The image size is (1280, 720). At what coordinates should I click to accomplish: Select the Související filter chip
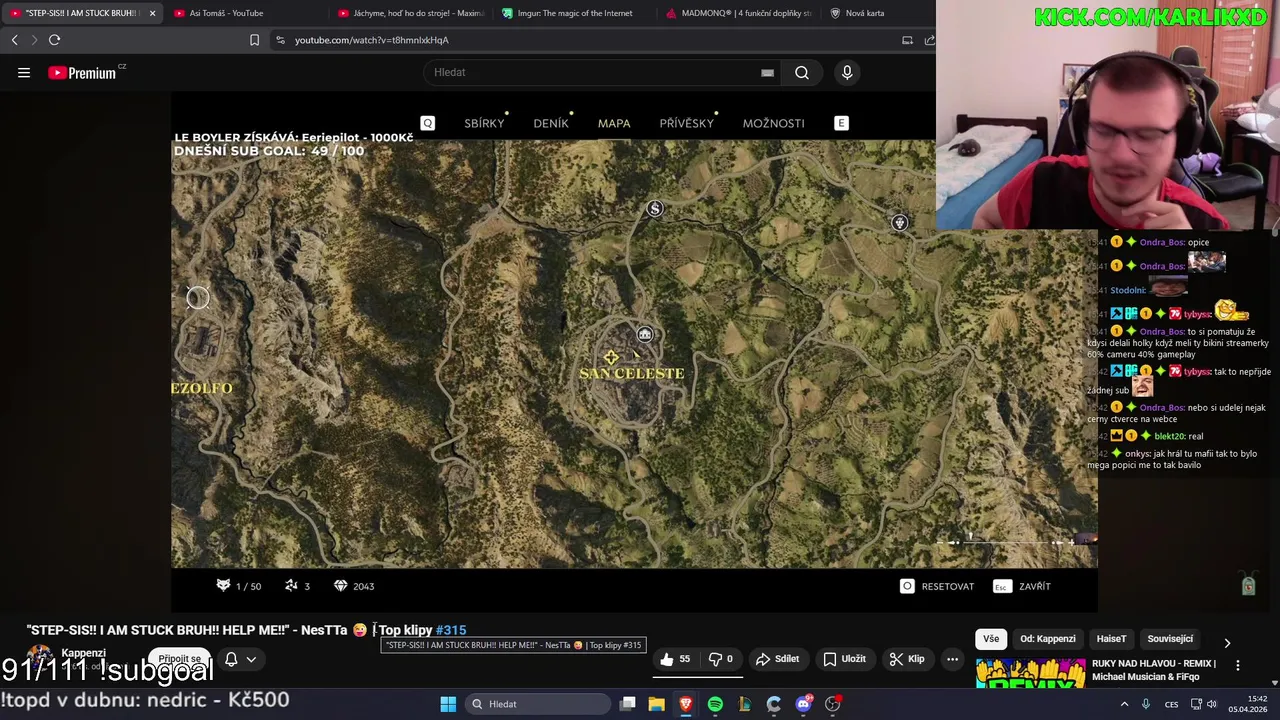1170,639
